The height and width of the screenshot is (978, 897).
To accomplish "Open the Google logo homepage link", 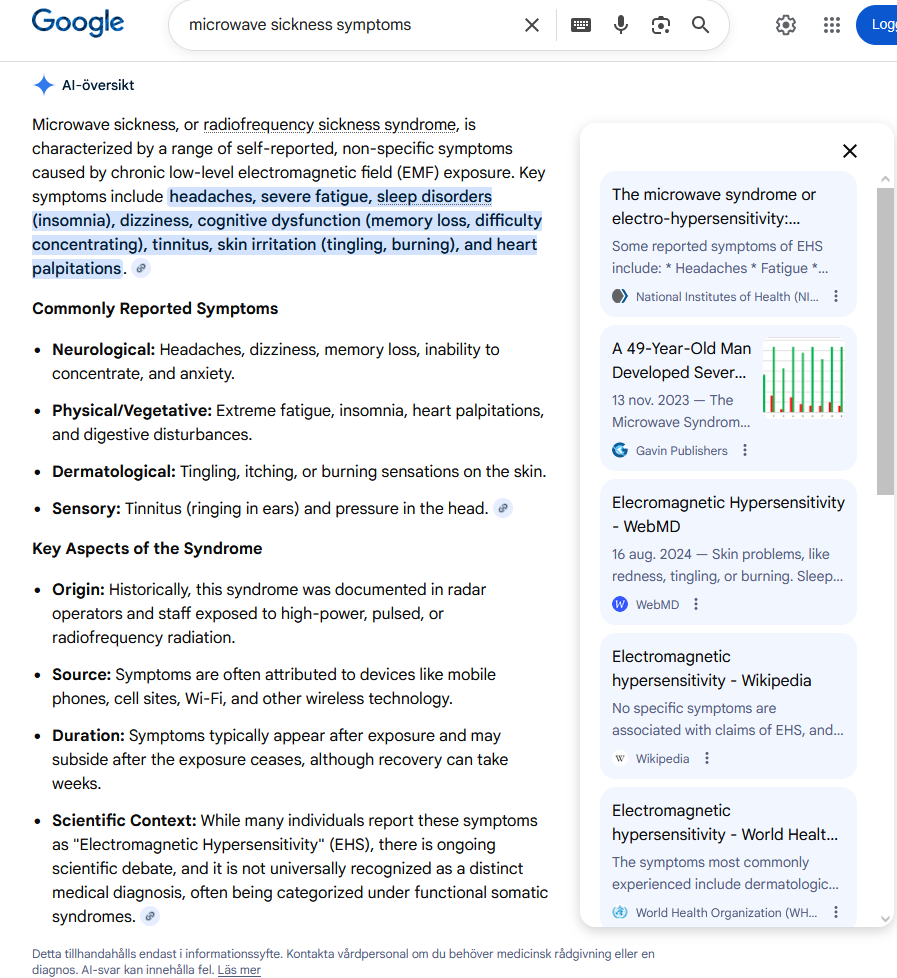I will 78,24.
